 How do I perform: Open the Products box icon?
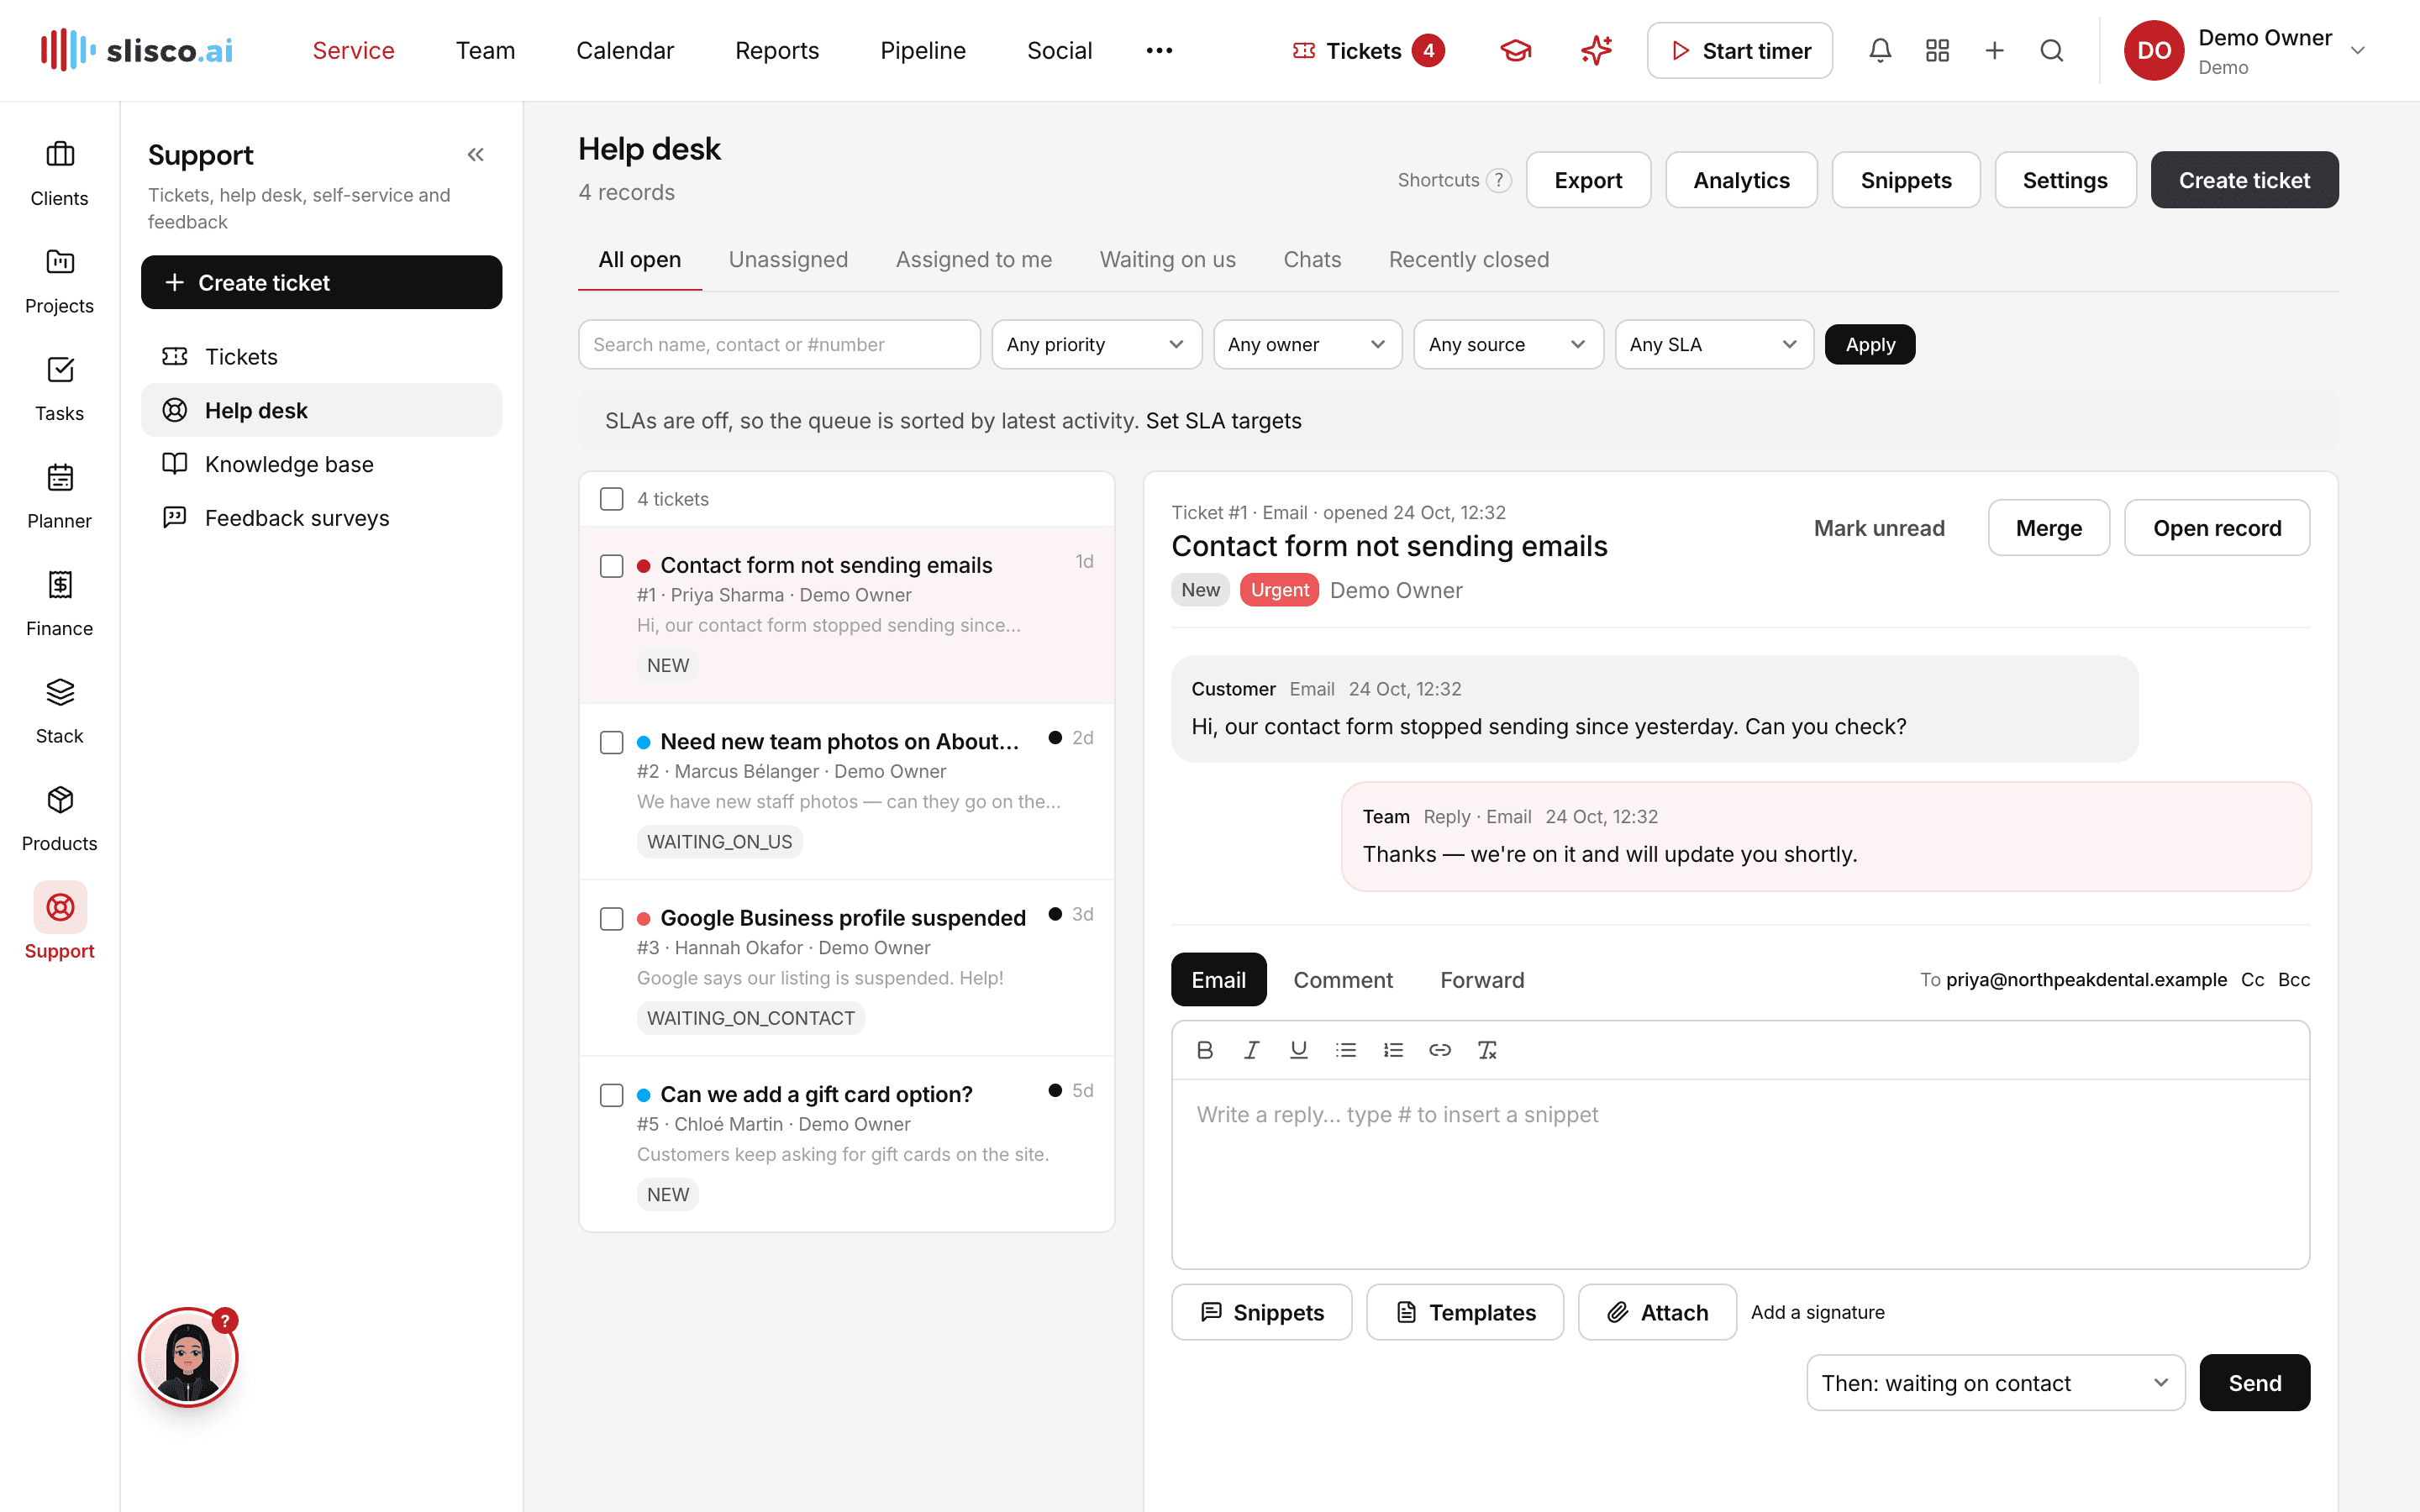coord(60,819)
